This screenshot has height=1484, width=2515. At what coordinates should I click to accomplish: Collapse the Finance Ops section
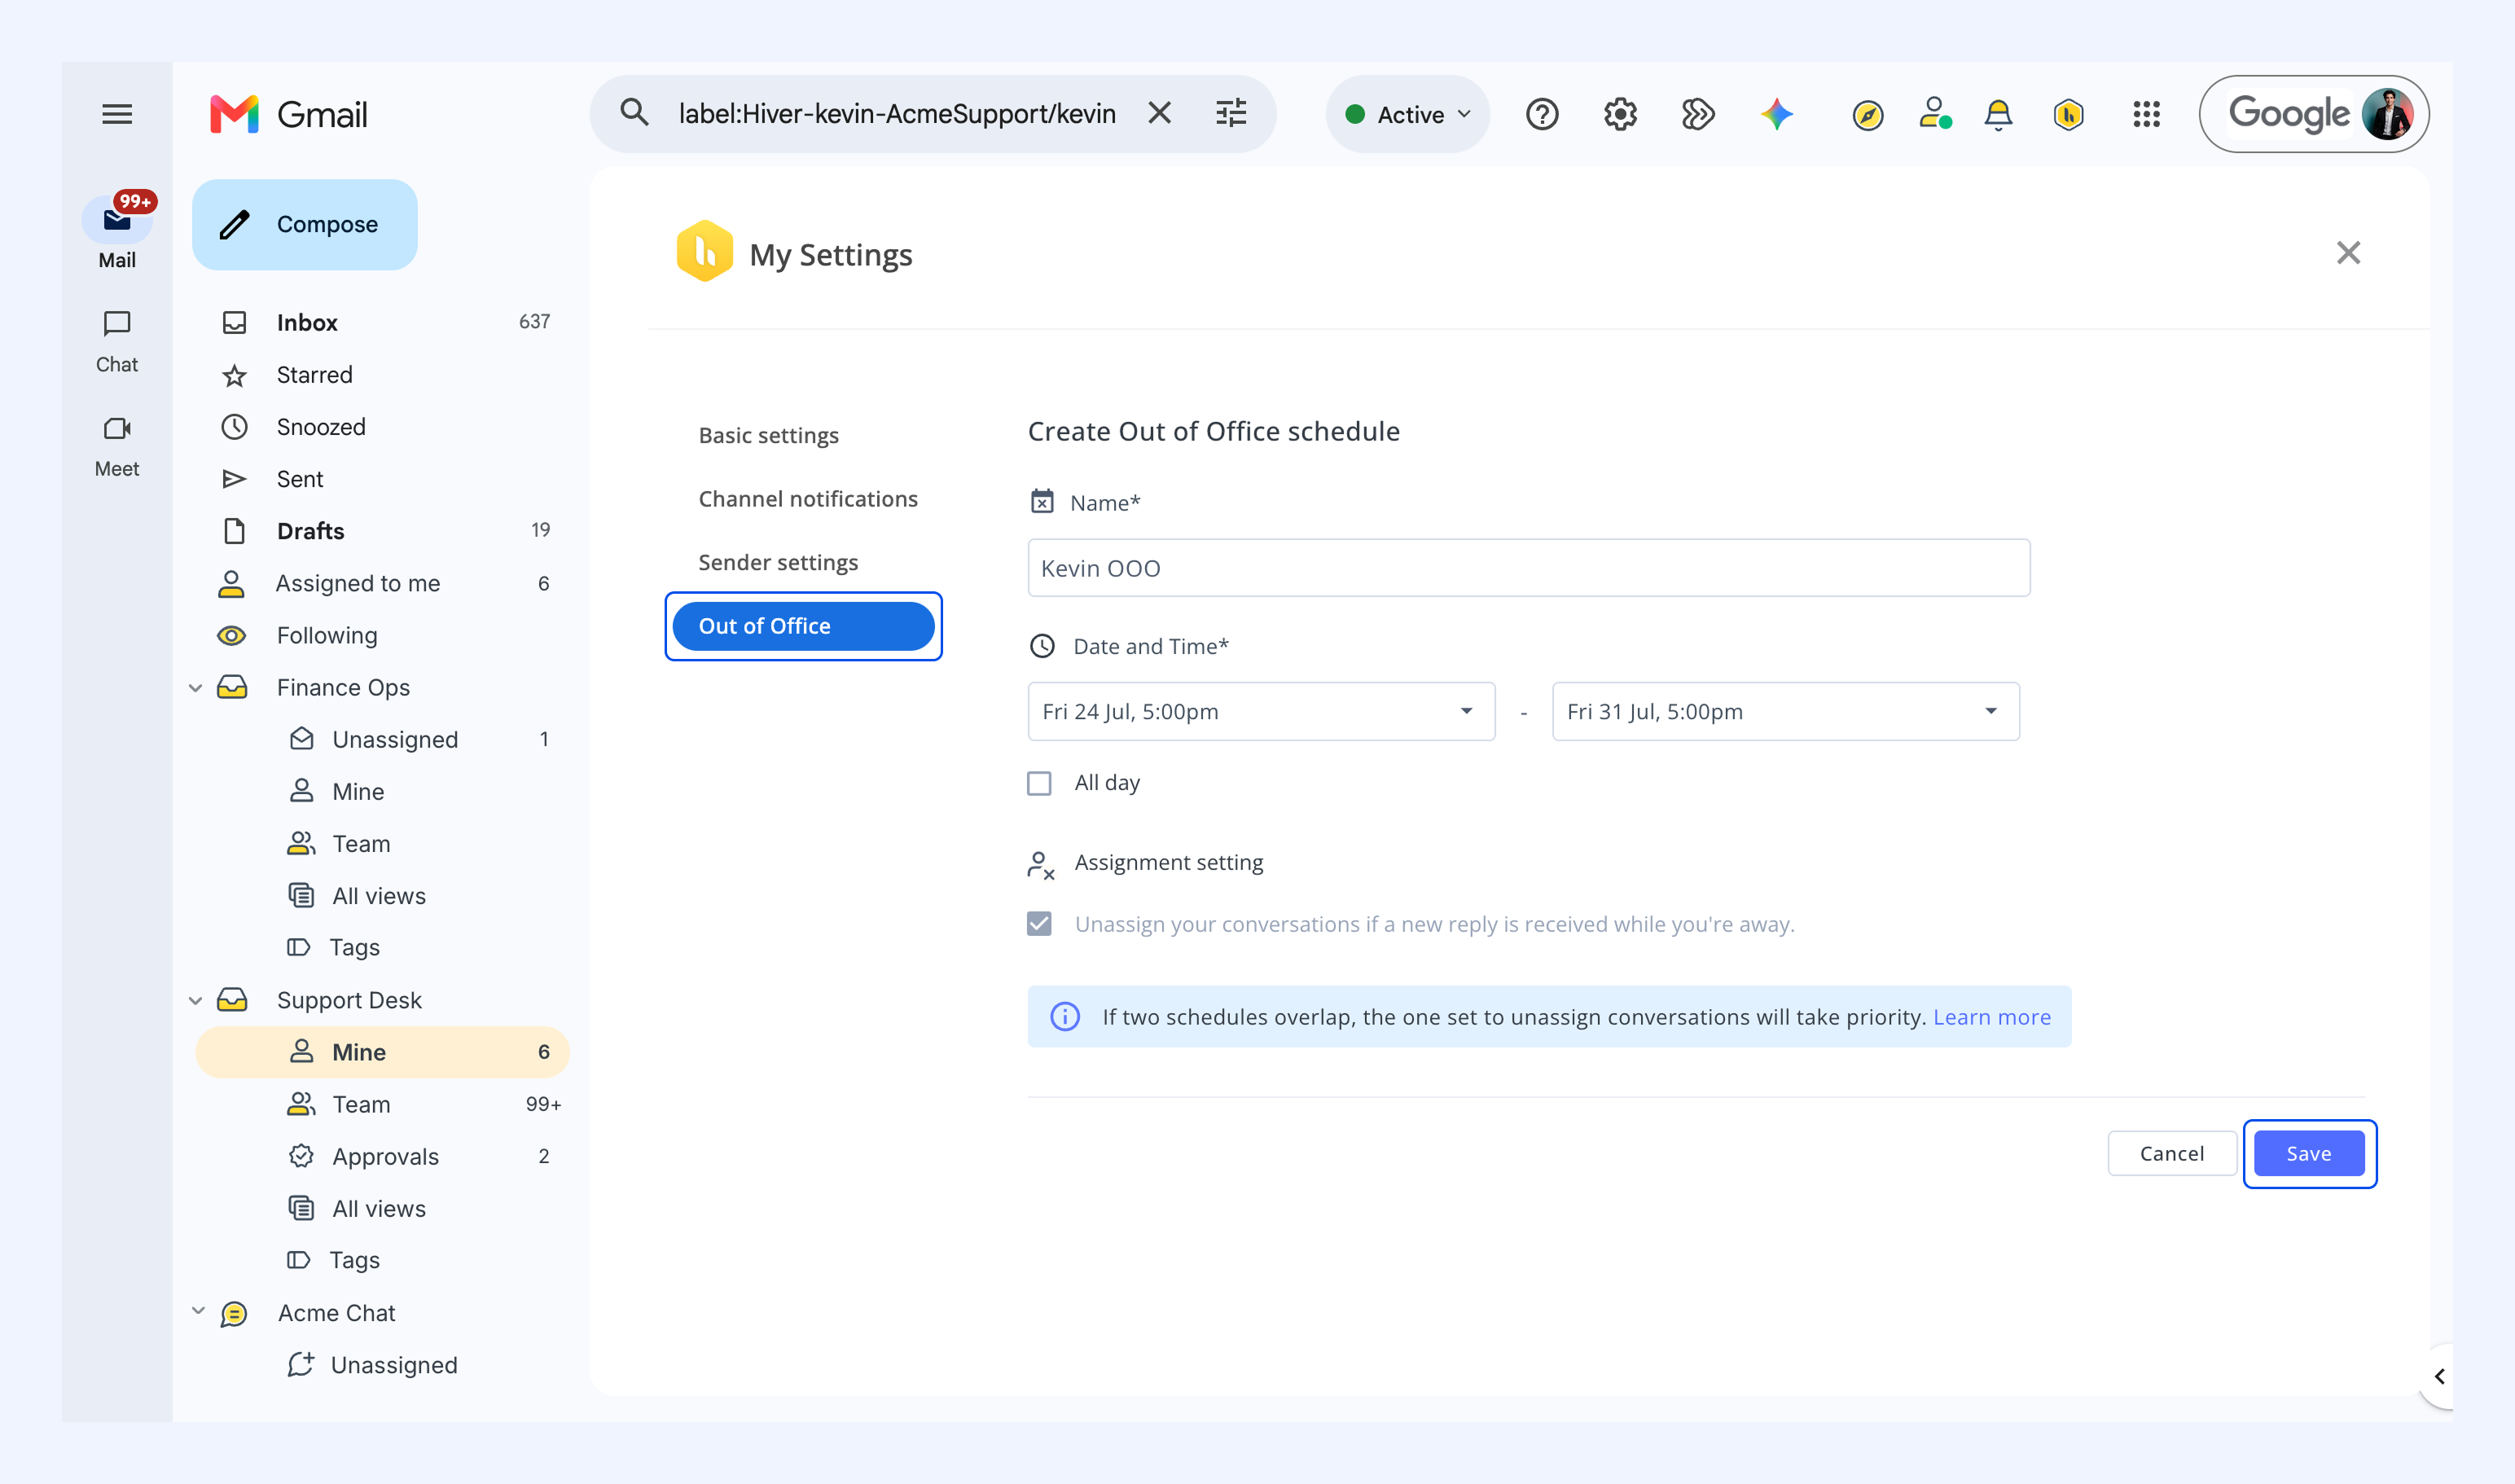click(x=196, y=688)
